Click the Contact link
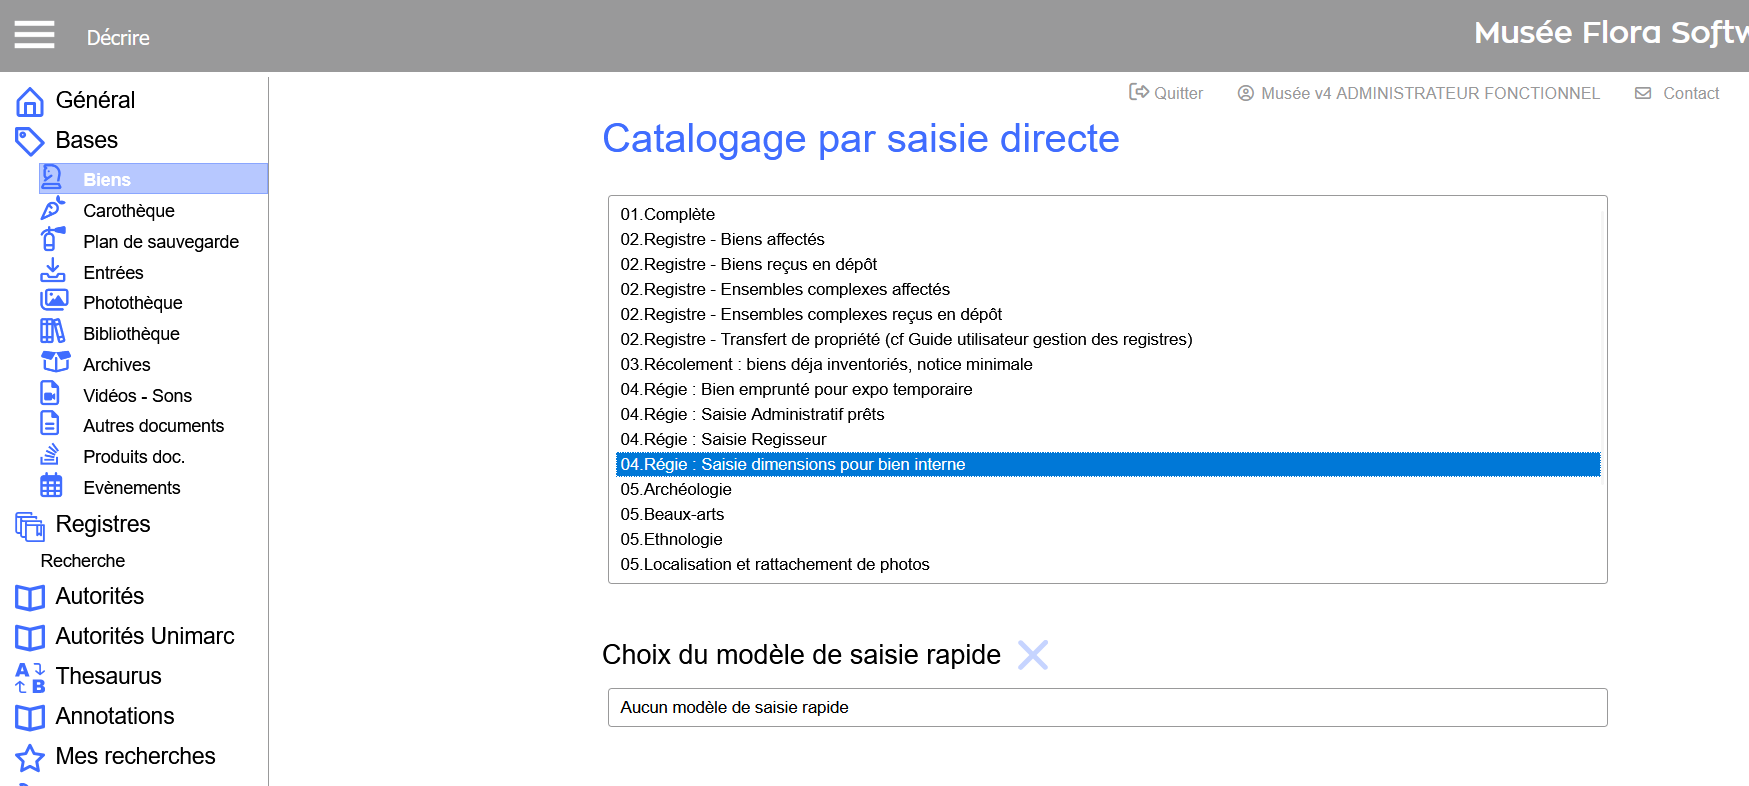Image resolution: width=1749 pixels, height=786 pixels. 1691,93
